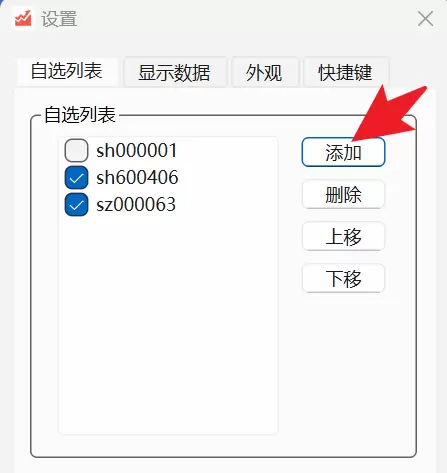Click the 删除 button

click(343, 194)
